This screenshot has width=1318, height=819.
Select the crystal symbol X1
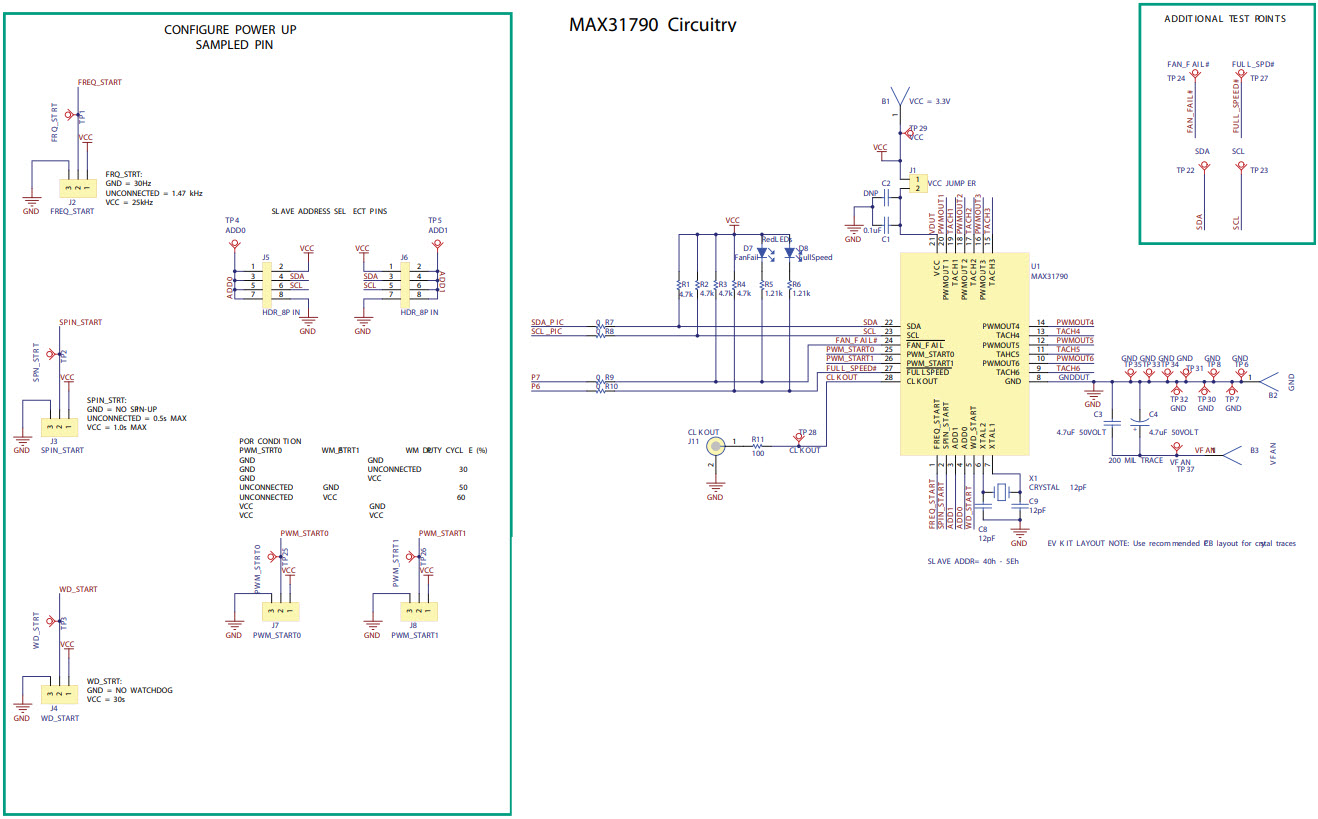pyautogui.click(x=1000, y=490)
